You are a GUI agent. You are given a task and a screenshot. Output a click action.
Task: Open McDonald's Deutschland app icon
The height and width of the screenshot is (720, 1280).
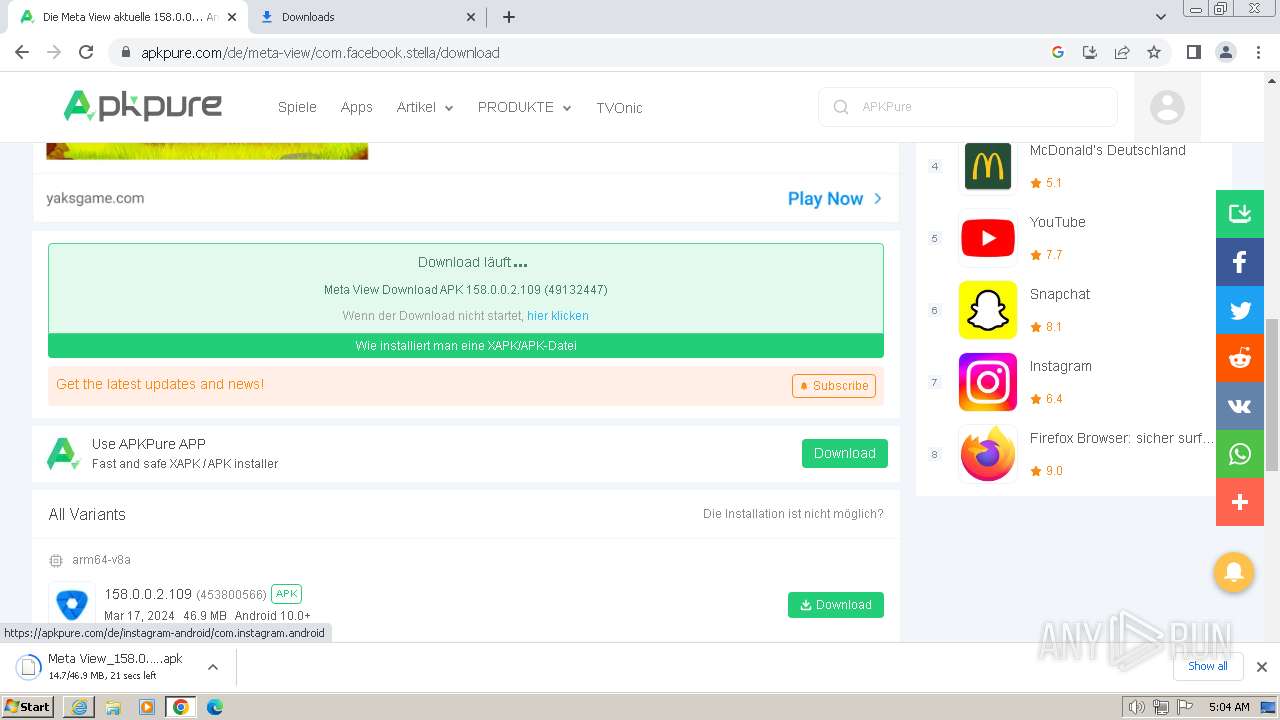click(988, 166)
